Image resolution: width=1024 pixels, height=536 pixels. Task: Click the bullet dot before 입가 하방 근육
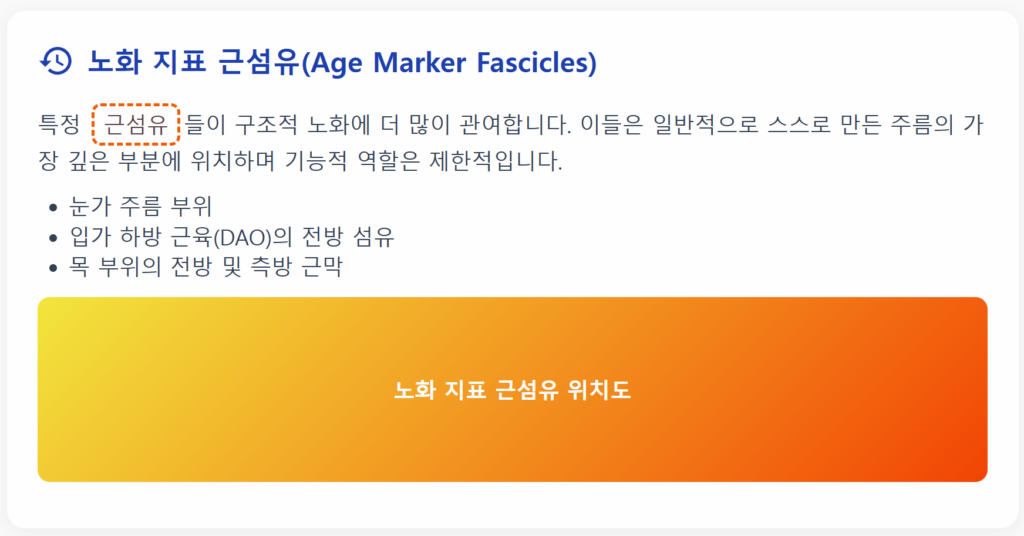coord(54,238)
